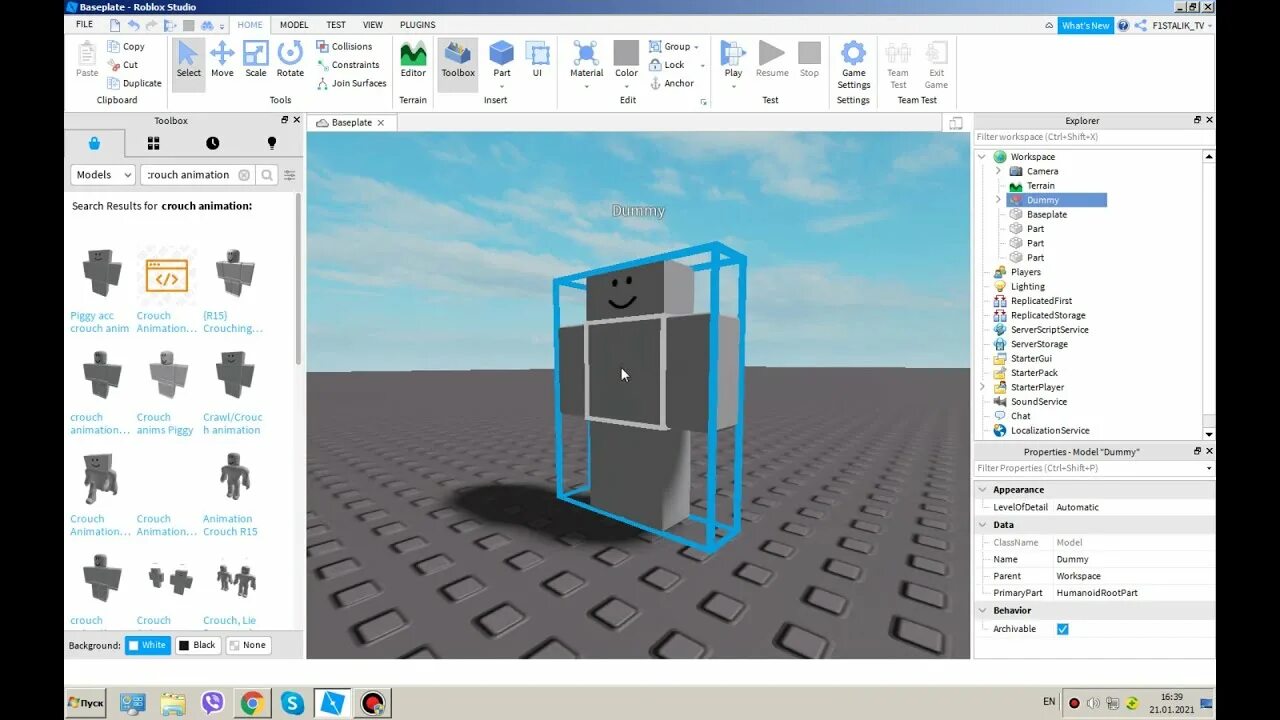Click Copy in Clipboard group
This screenshot has height=720, width=1280.
[x=127, y=46]
